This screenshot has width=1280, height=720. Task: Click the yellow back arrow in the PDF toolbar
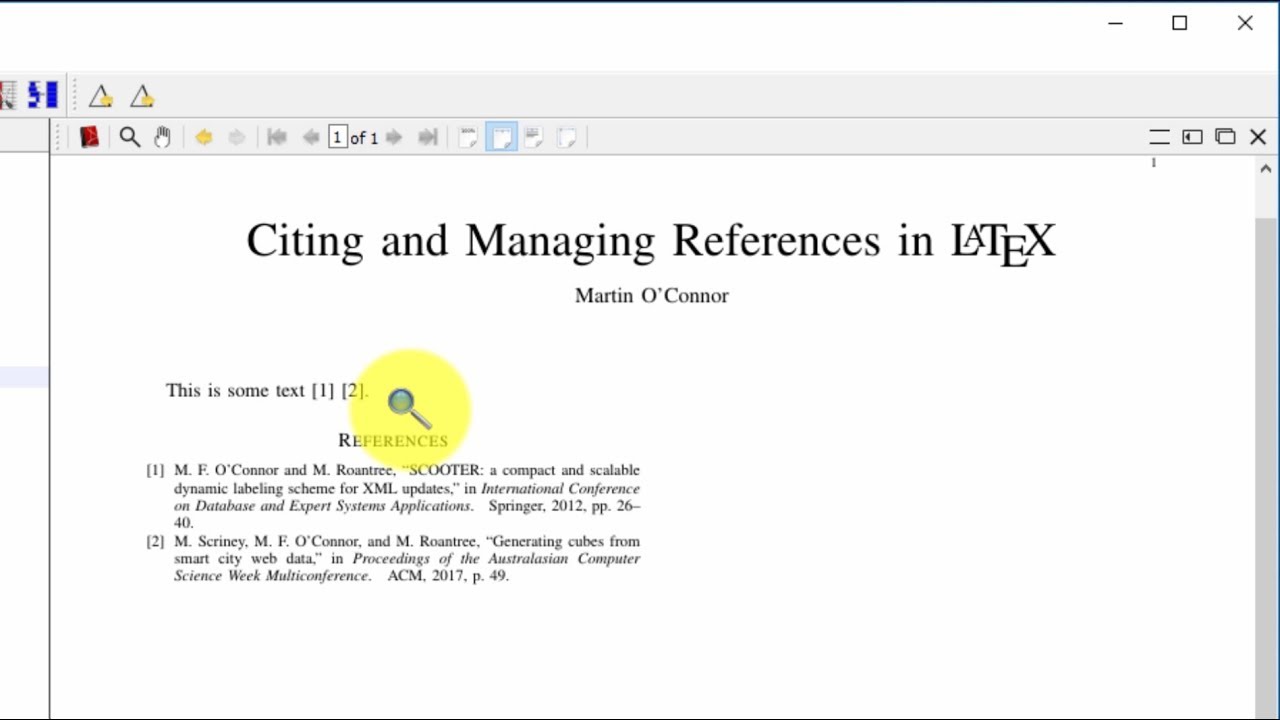(204, 137)
